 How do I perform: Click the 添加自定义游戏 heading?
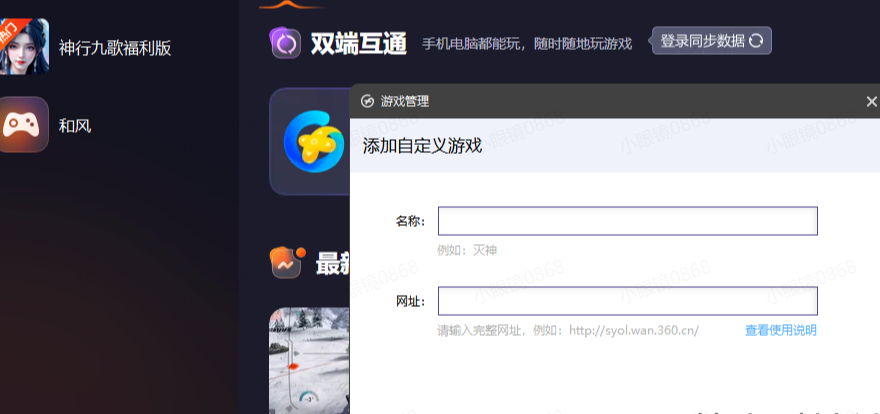click(x=422, y=146)
